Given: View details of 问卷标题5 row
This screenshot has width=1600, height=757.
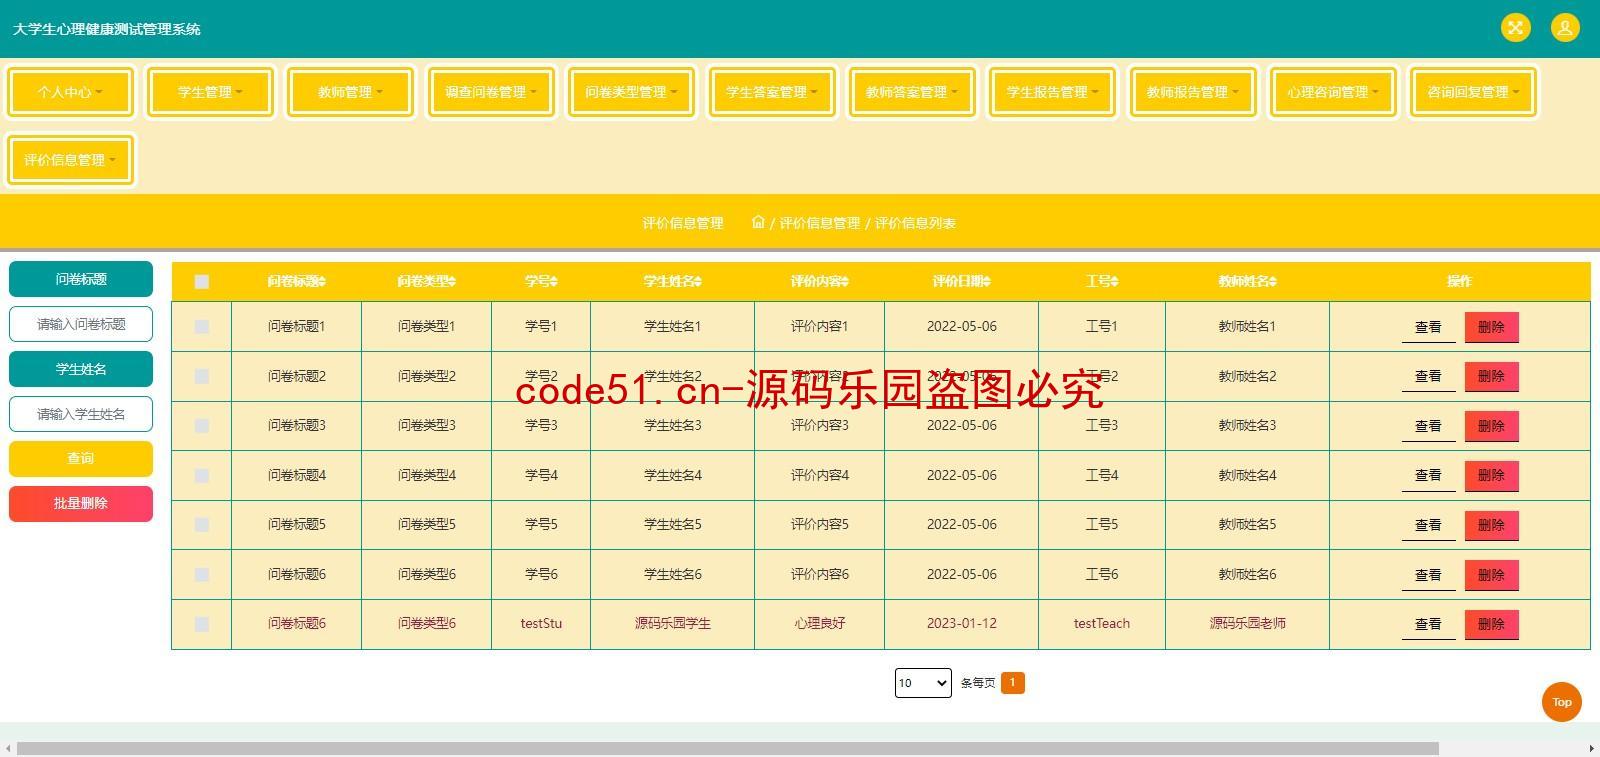Looking at the screenshot, I should [x=1428, y=525].
